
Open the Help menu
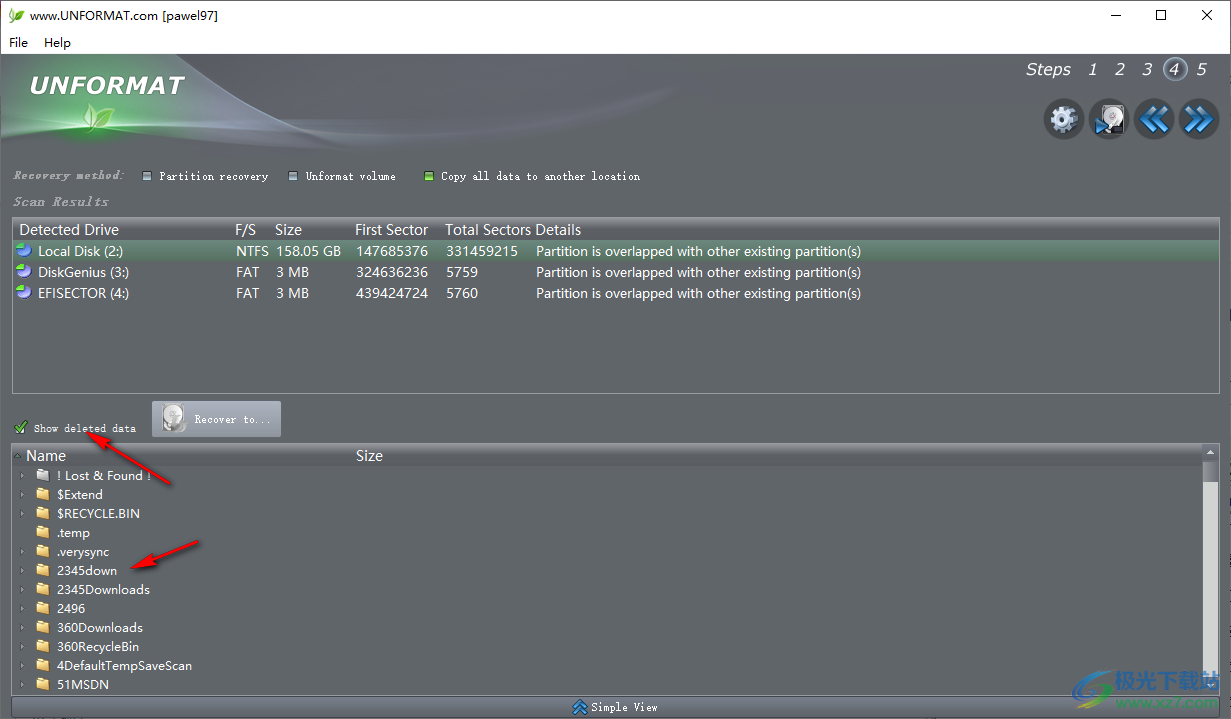click(x=57, y=42)
